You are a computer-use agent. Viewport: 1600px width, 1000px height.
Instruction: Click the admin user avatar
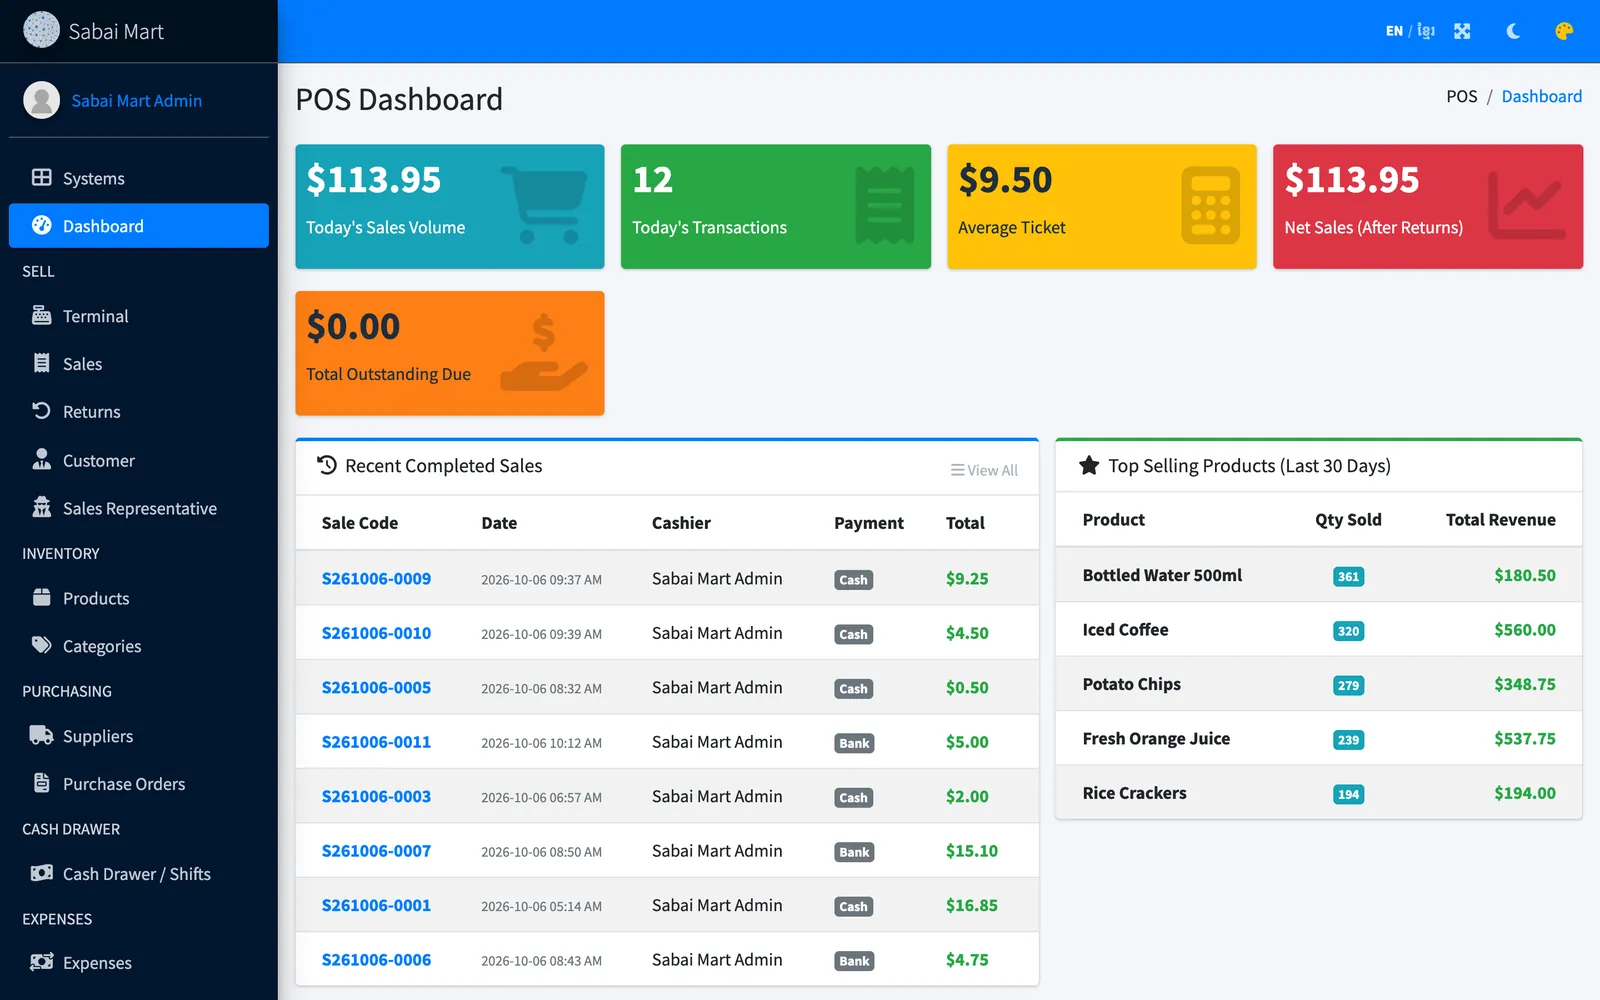coord(41,100)
